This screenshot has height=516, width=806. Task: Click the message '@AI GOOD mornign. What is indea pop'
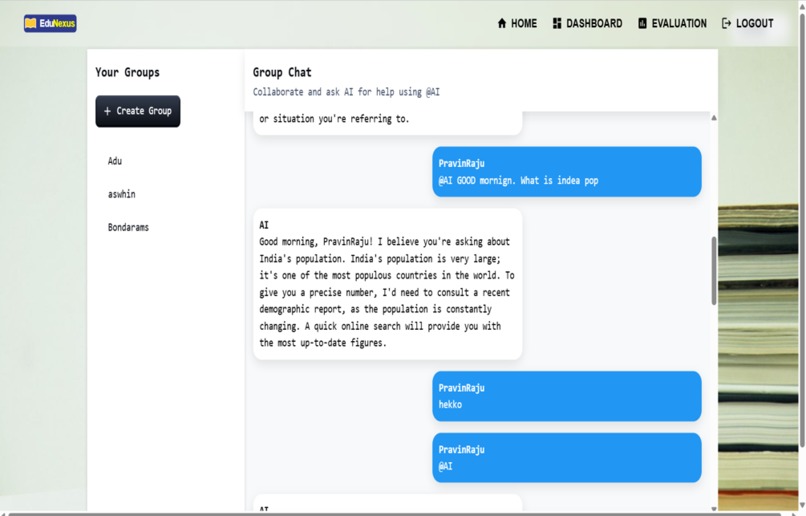click(566, 172)
